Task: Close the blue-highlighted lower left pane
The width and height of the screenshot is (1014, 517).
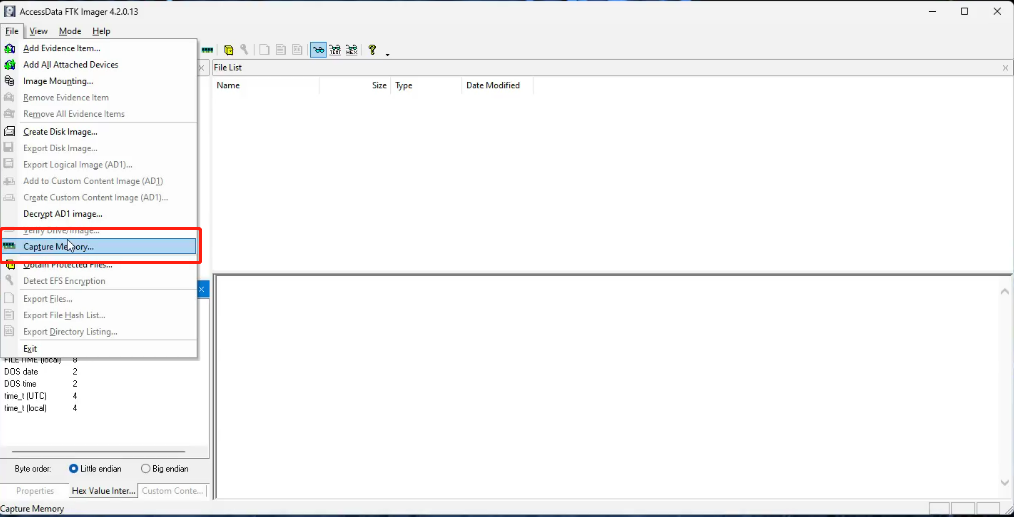Action: click(x=201, y=289)
